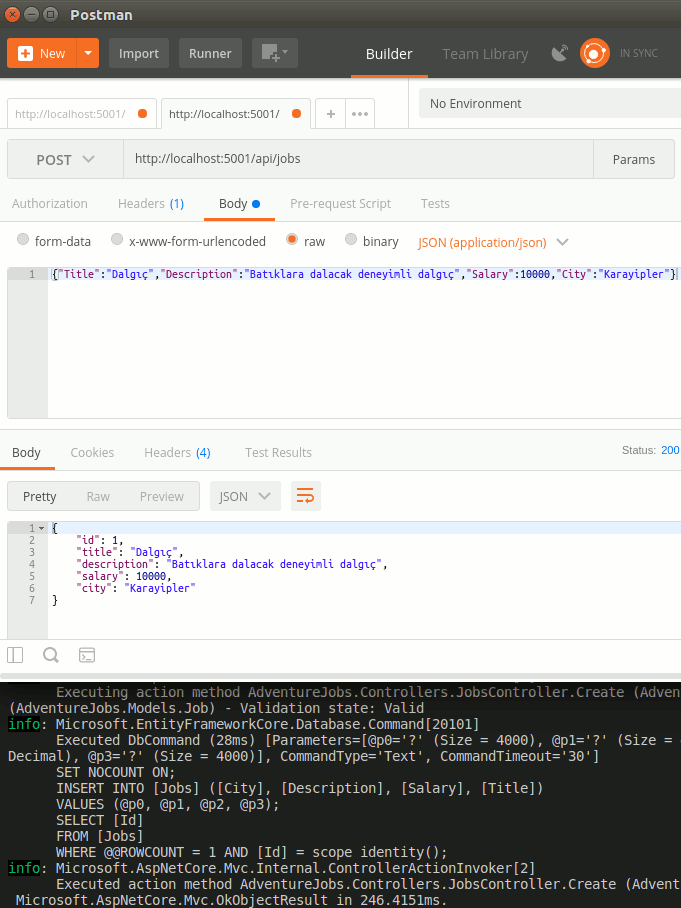681x908 pixels.
Task: Open the Tests tab
Action: click(x=435, y=204)
